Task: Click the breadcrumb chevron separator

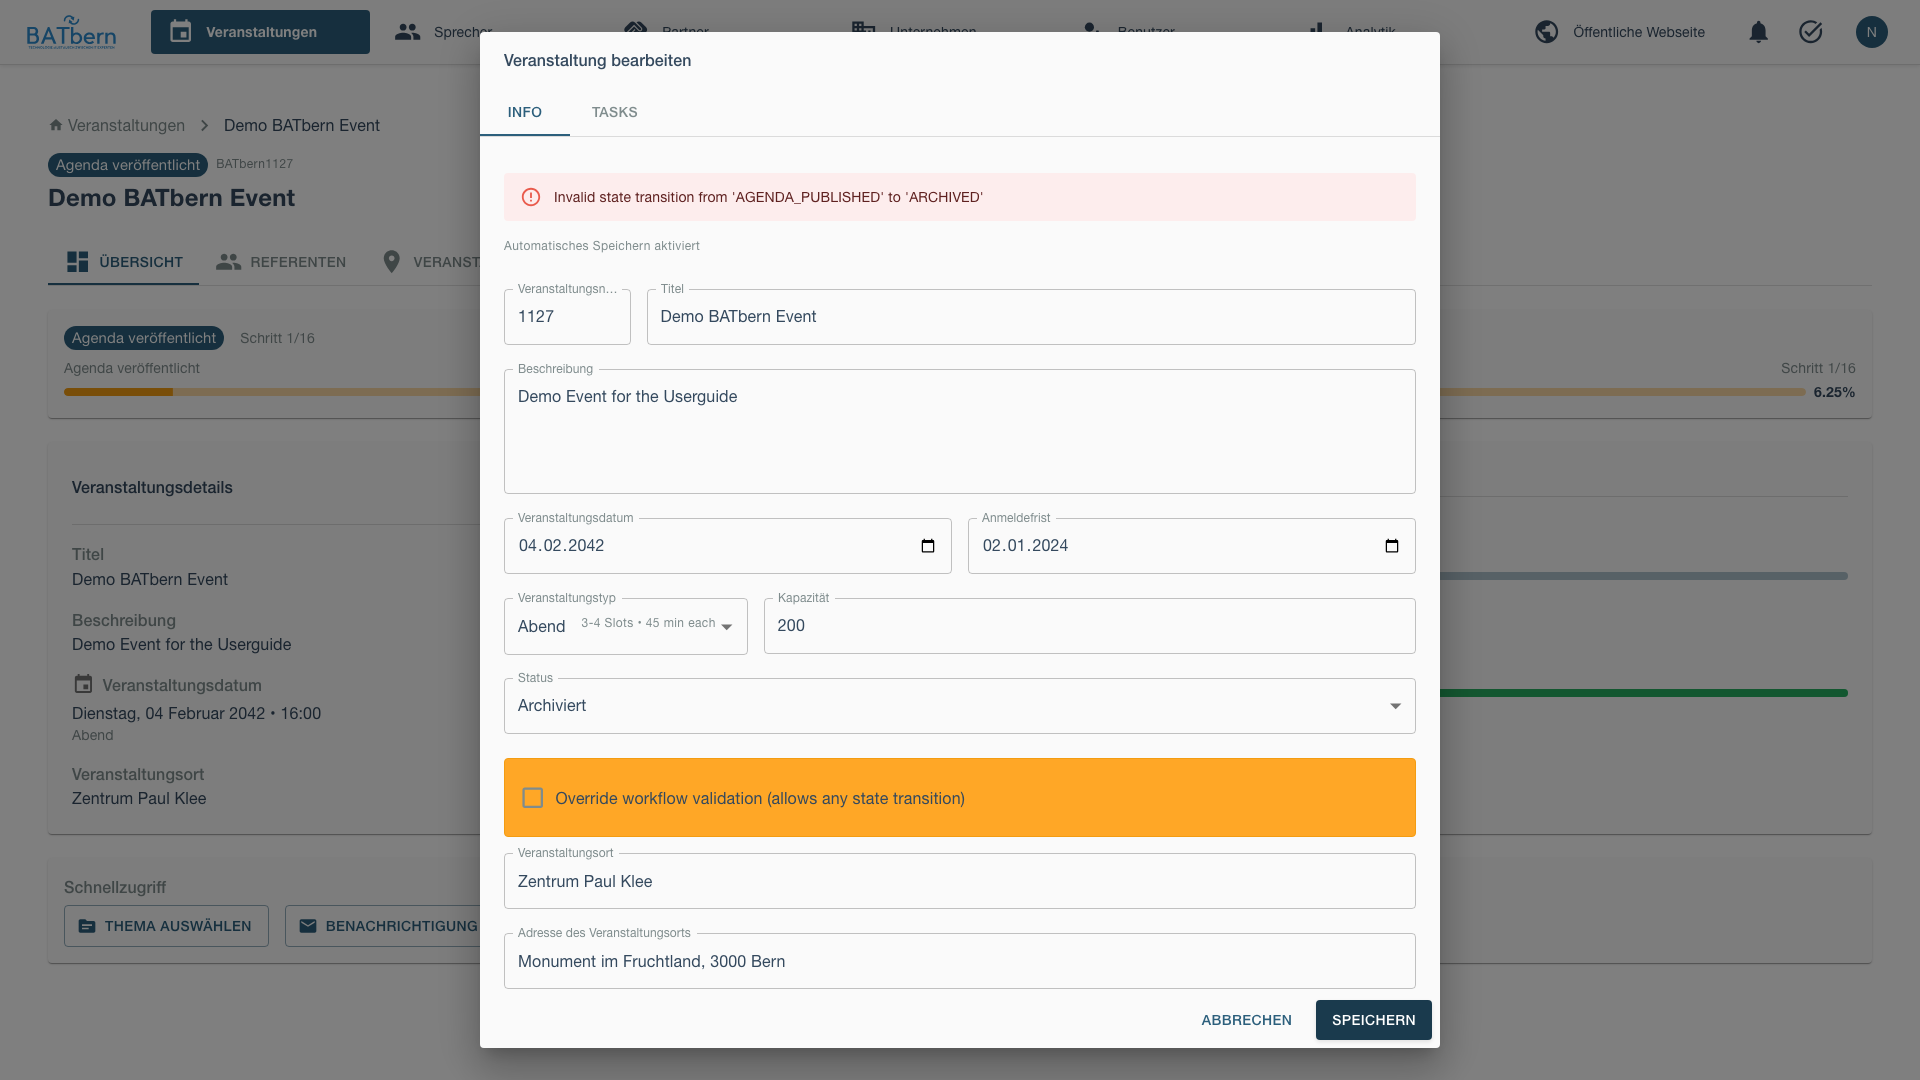Action: click(204, 125)
